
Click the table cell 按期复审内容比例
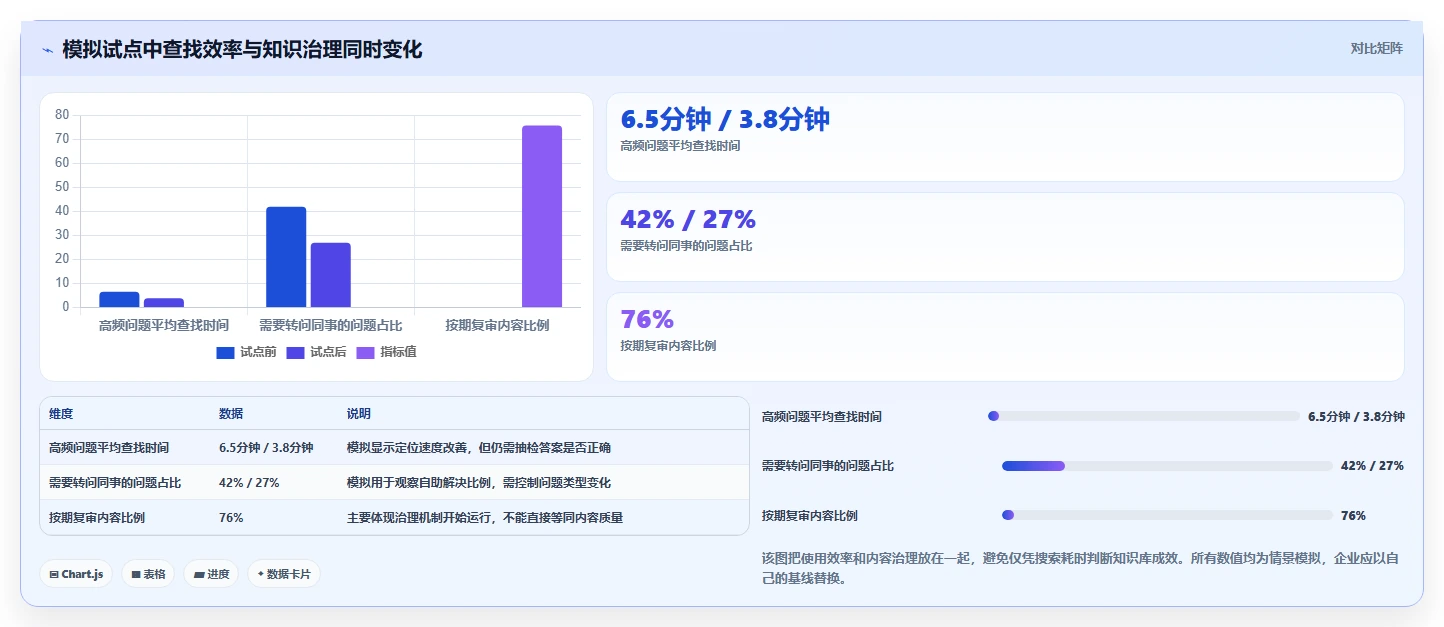tap(97, 518)
